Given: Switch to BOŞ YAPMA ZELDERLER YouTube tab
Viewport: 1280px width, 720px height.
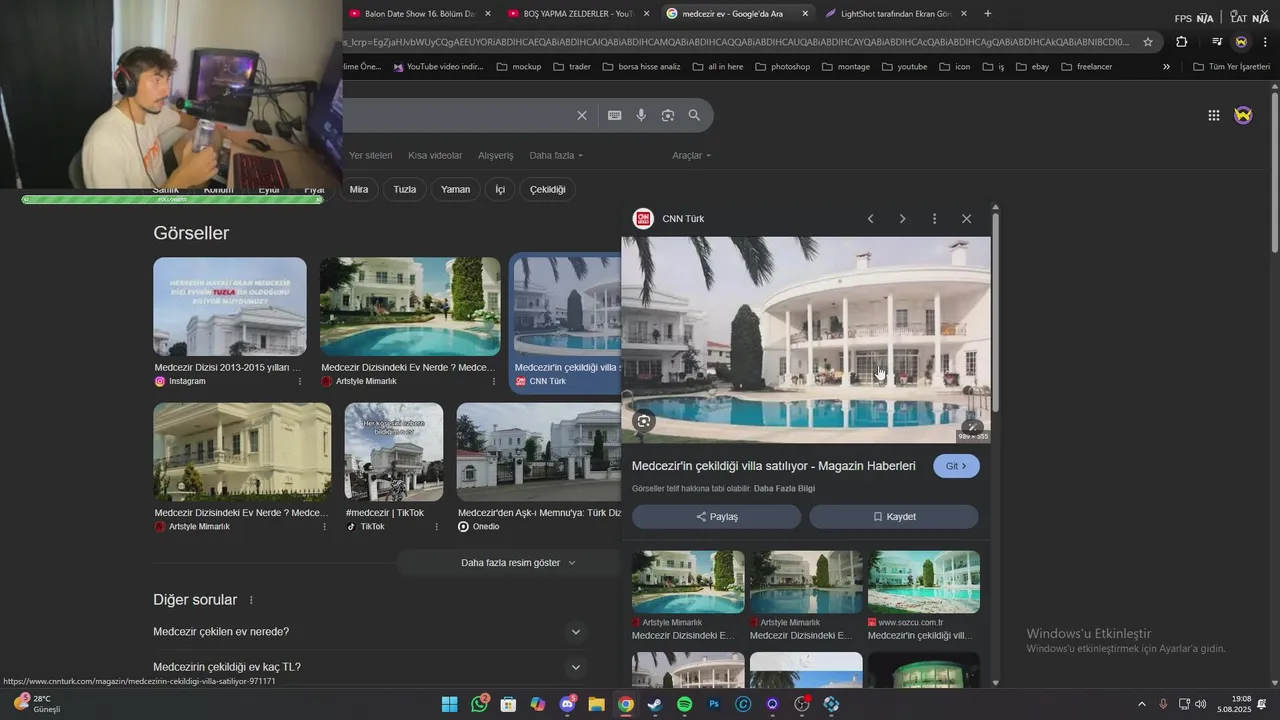Looking at the screenshot, I should tap(580, 14).
